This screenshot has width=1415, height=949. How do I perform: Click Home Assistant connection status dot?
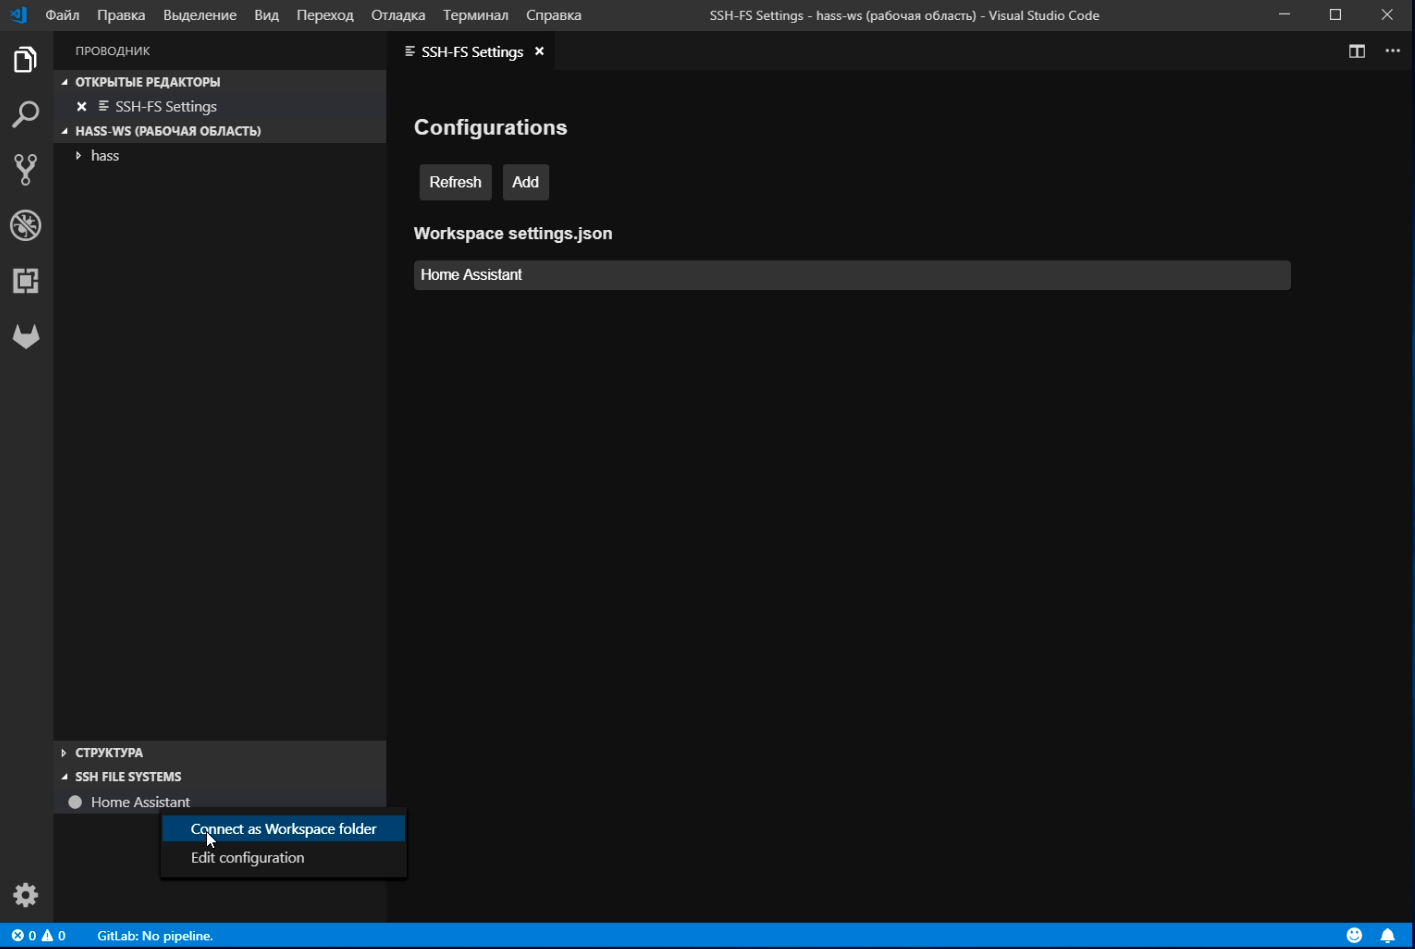tap(75, 802)
